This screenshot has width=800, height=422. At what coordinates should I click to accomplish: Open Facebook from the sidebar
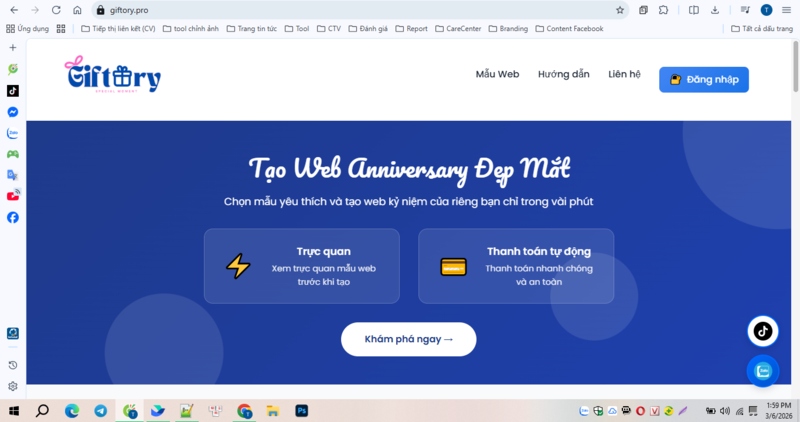coord(13,217)
